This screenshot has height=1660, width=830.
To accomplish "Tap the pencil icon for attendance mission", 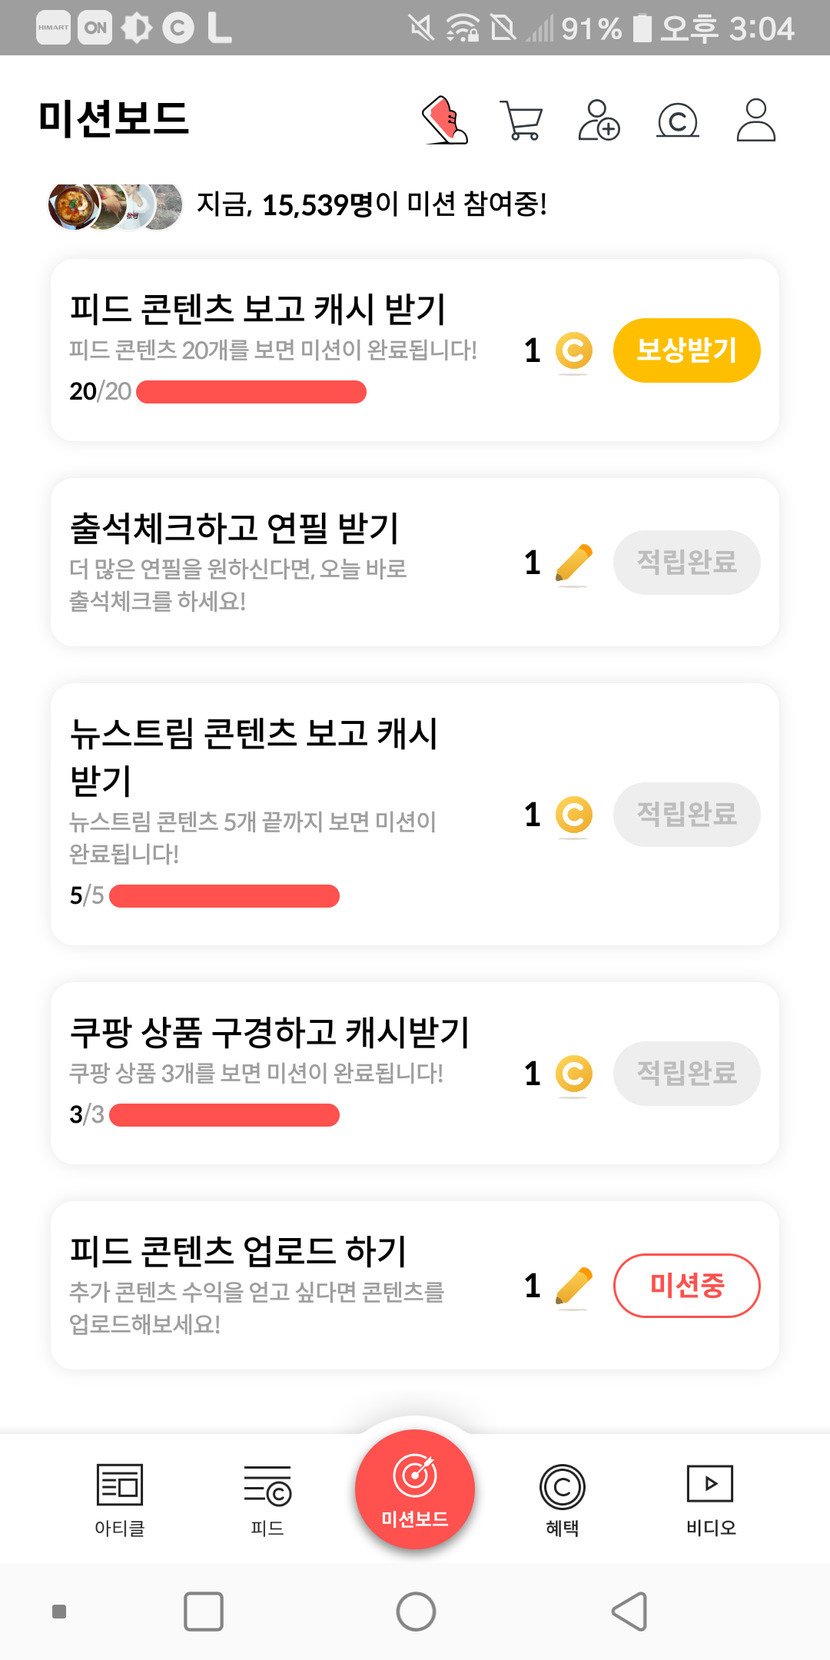I will pyautogui.click(x=572, y=563).
